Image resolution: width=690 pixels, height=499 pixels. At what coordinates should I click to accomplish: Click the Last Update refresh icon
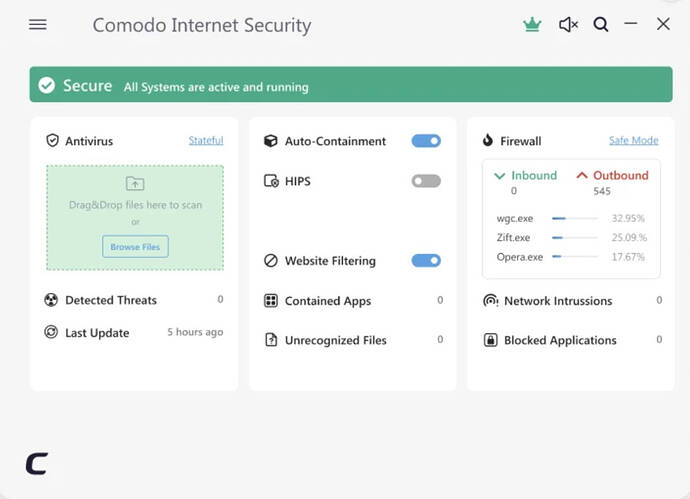click(x=52, y=332)
